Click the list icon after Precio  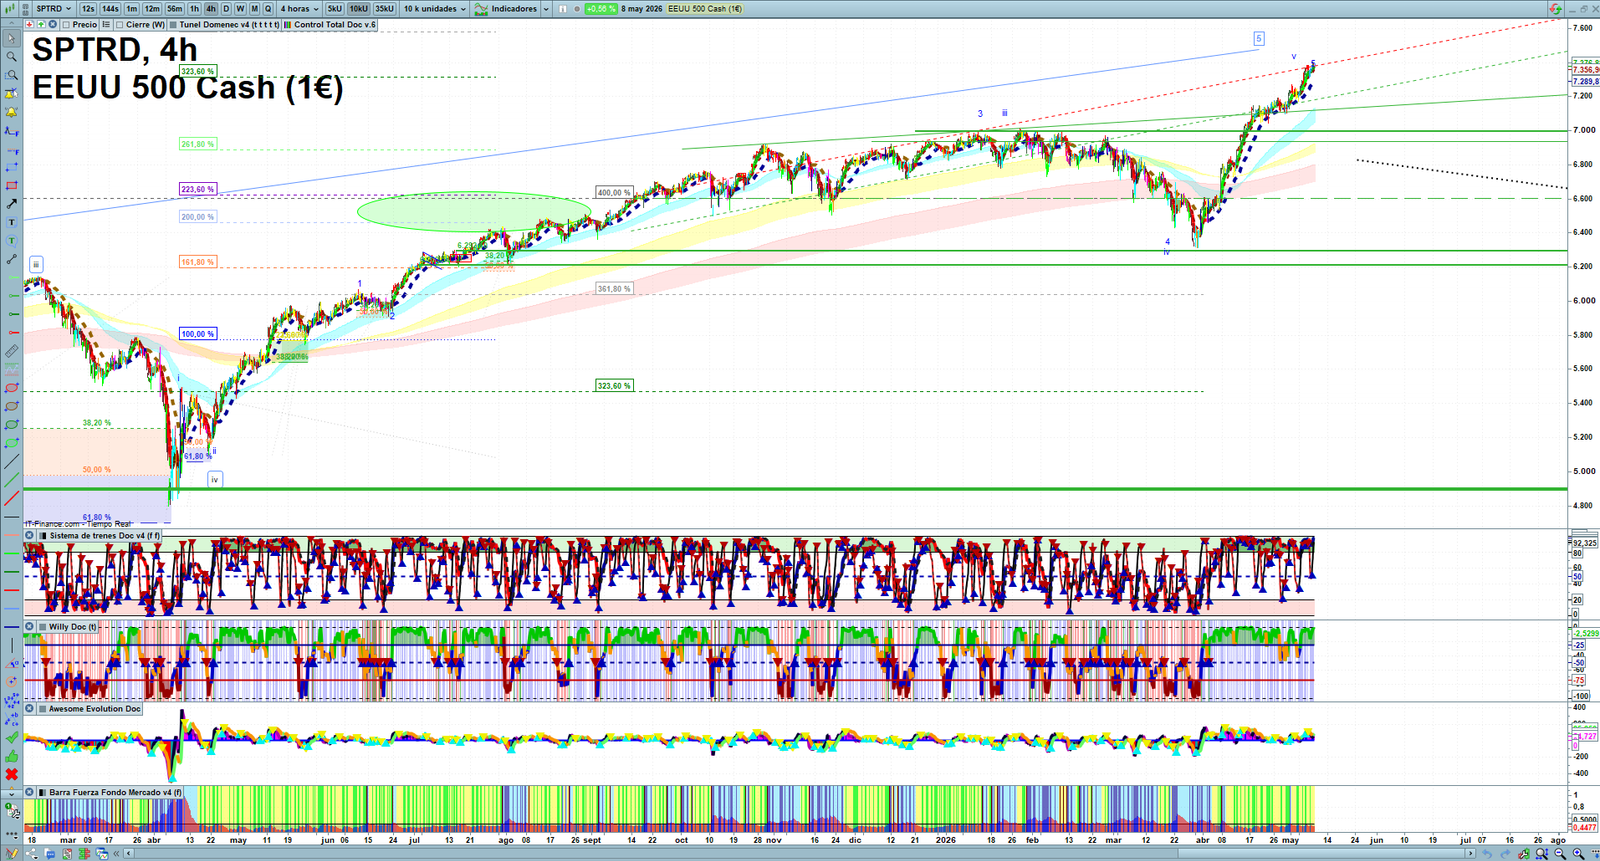click(106, 24)
